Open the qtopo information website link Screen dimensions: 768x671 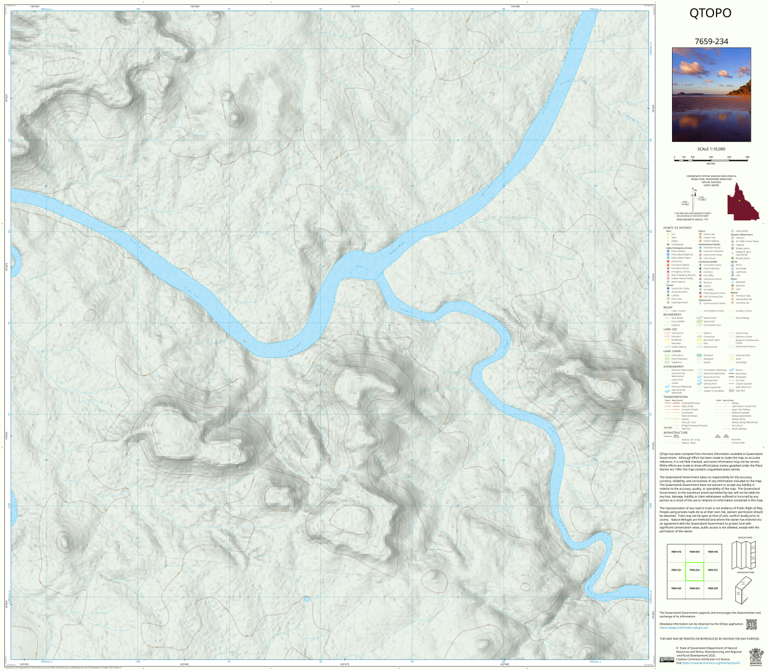click(x=684, y=627)
